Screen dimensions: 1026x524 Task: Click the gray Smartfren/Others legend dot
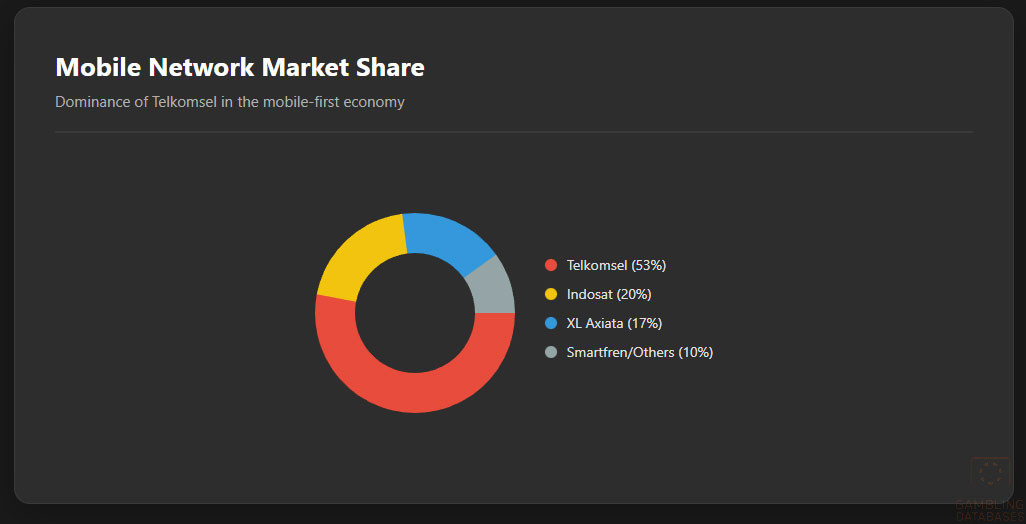coord(550,352)
